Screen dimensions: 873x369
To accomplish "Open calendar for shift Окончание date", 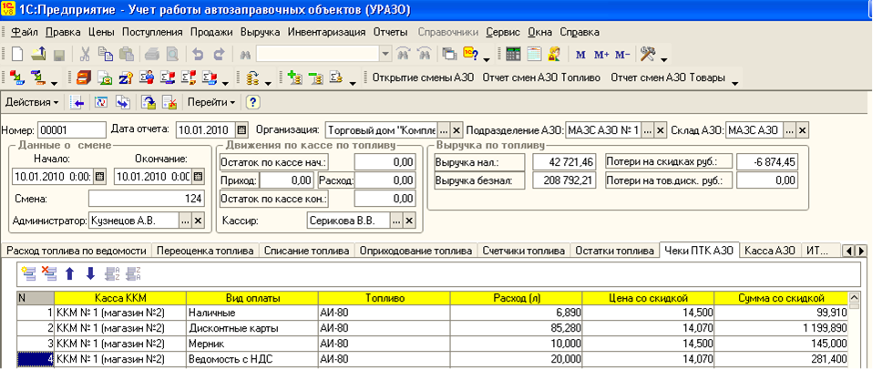I will click(x=198, y=177).
